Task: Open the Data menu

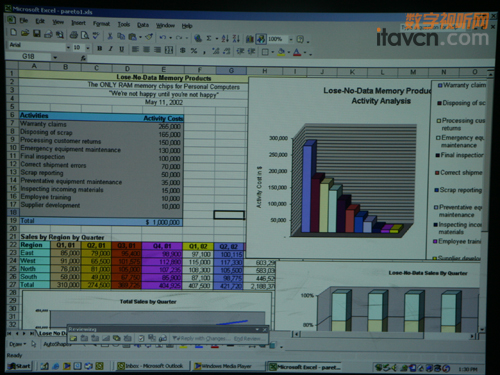Action: click(143, 25)
